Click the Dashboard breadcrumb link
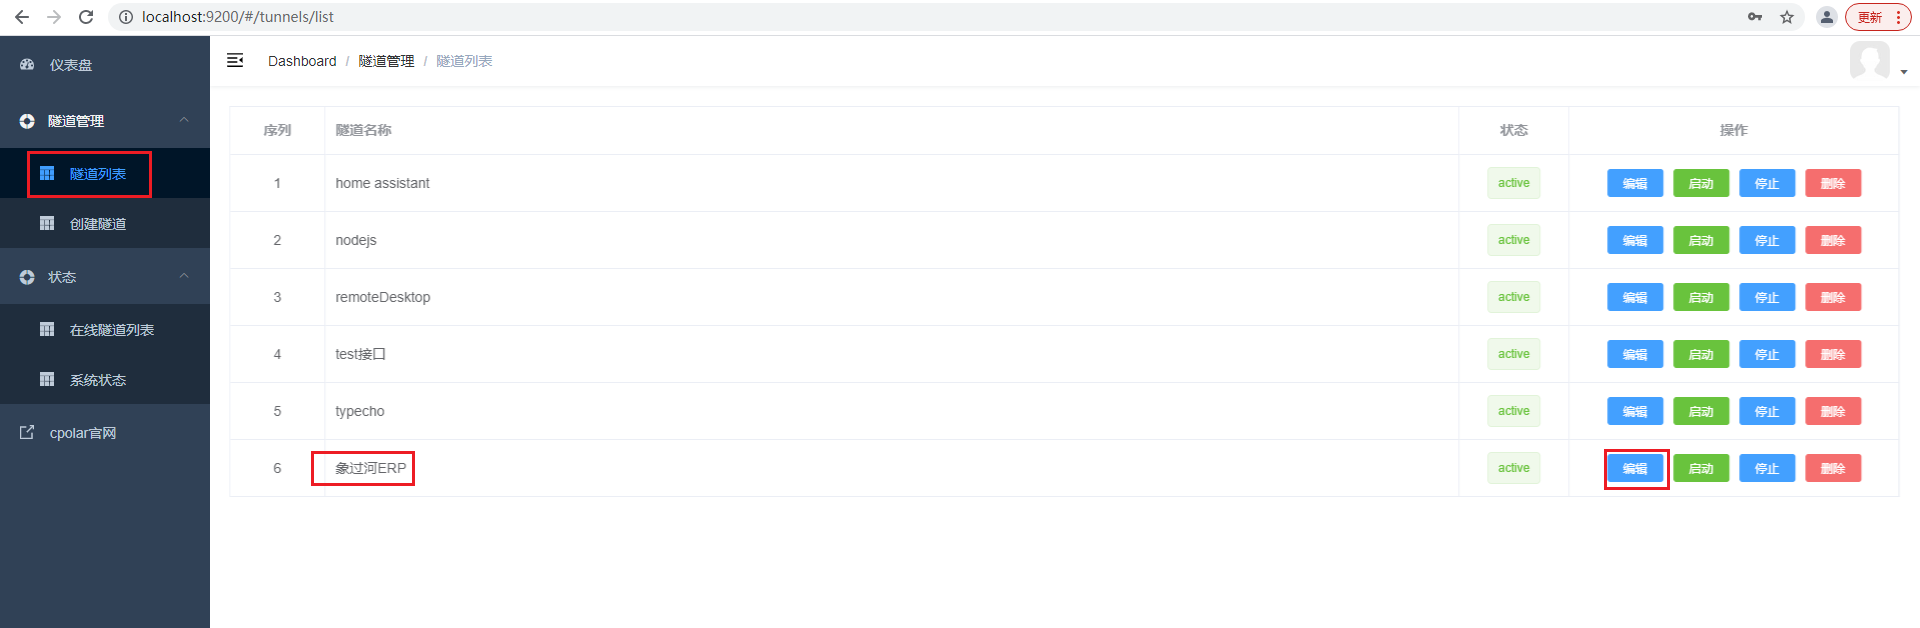 pos(302,61)
